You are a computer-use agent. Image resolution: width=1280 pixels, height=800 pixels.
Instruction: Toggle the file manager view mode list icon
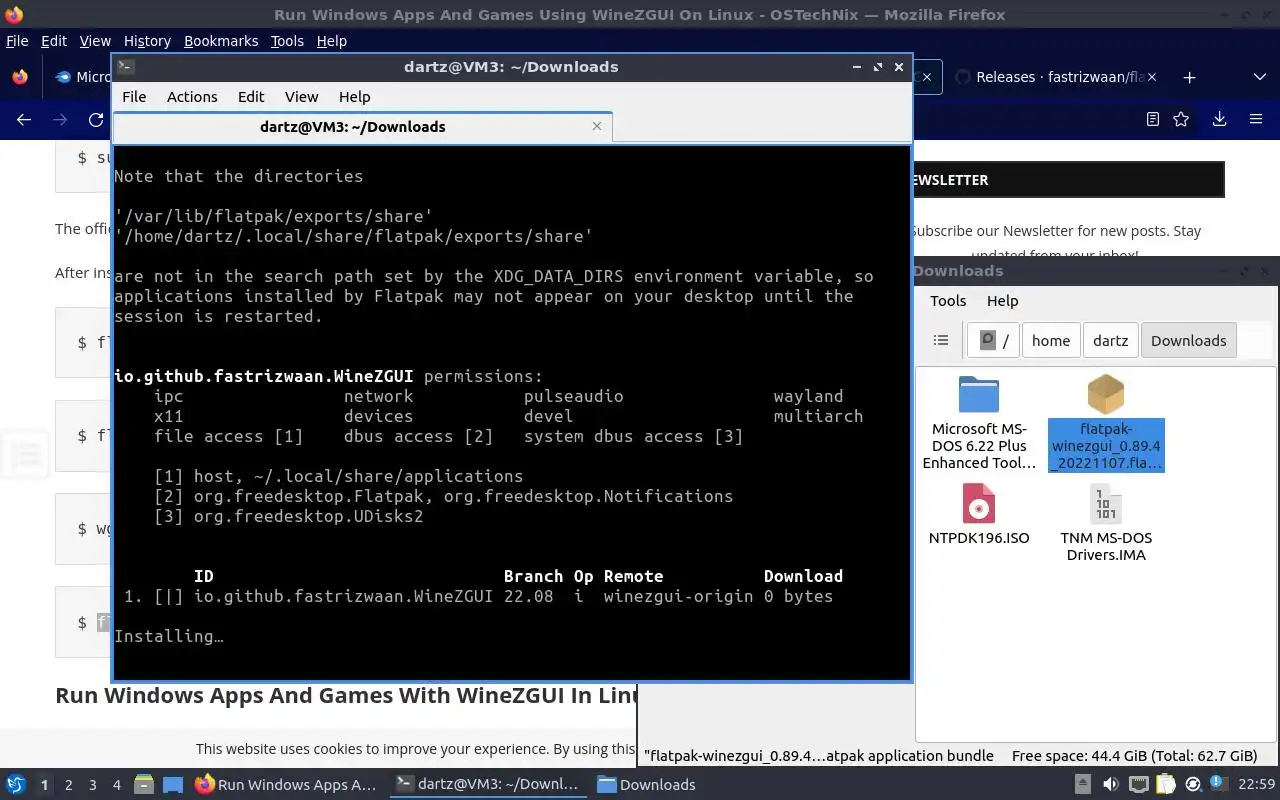coord(941,340)
